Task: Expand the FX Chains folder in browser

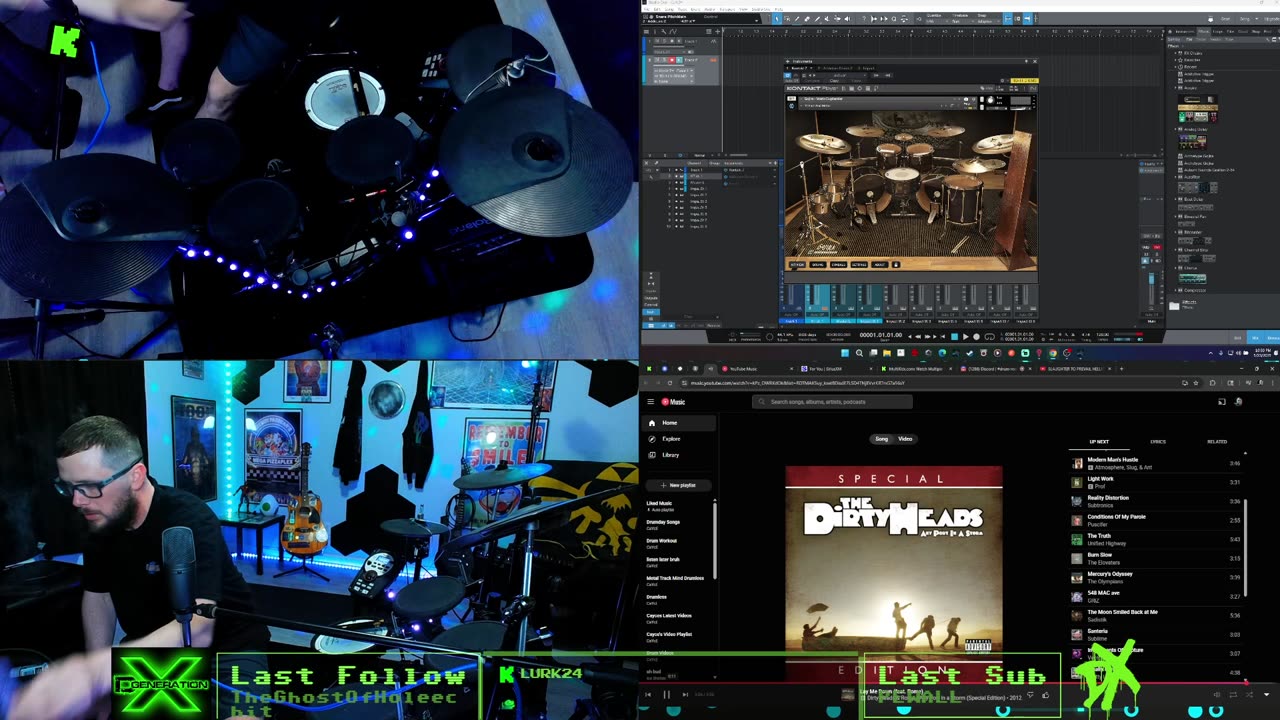Action: [1176, 53]
